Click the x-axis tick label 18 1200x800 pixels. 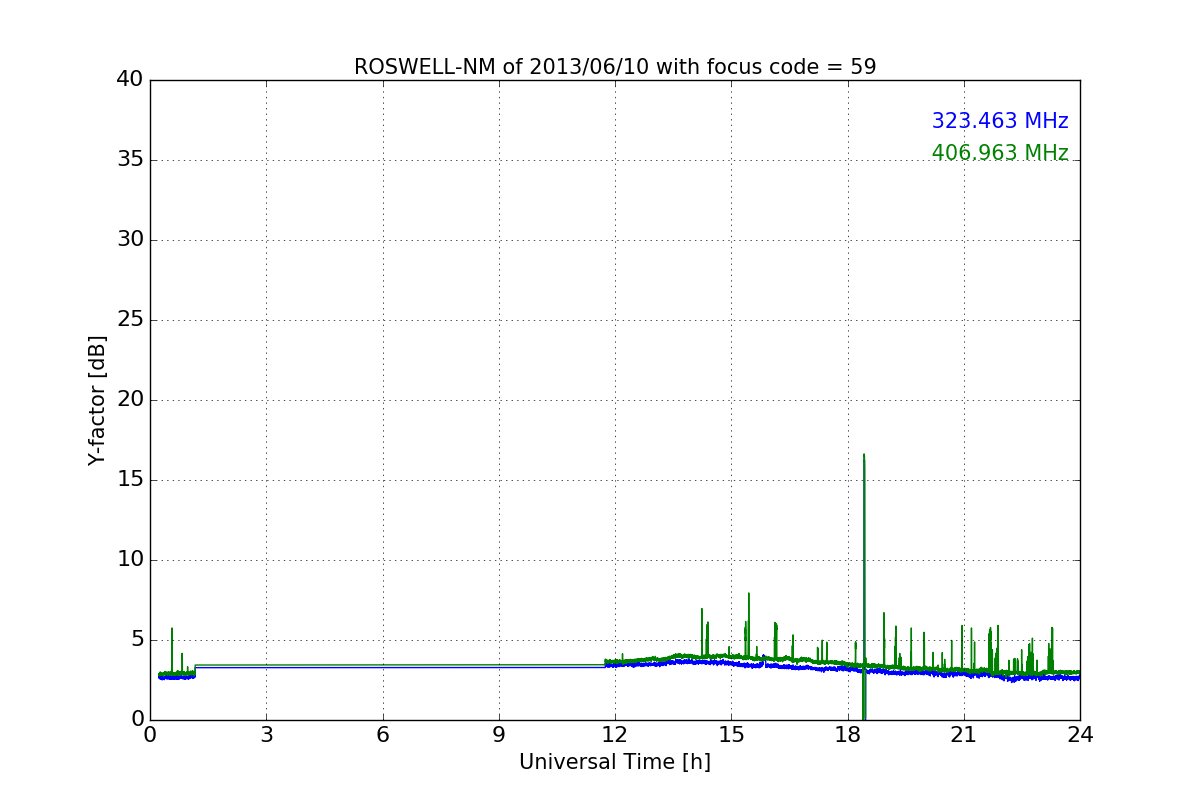pyautogui.click(x=847, y=735)
